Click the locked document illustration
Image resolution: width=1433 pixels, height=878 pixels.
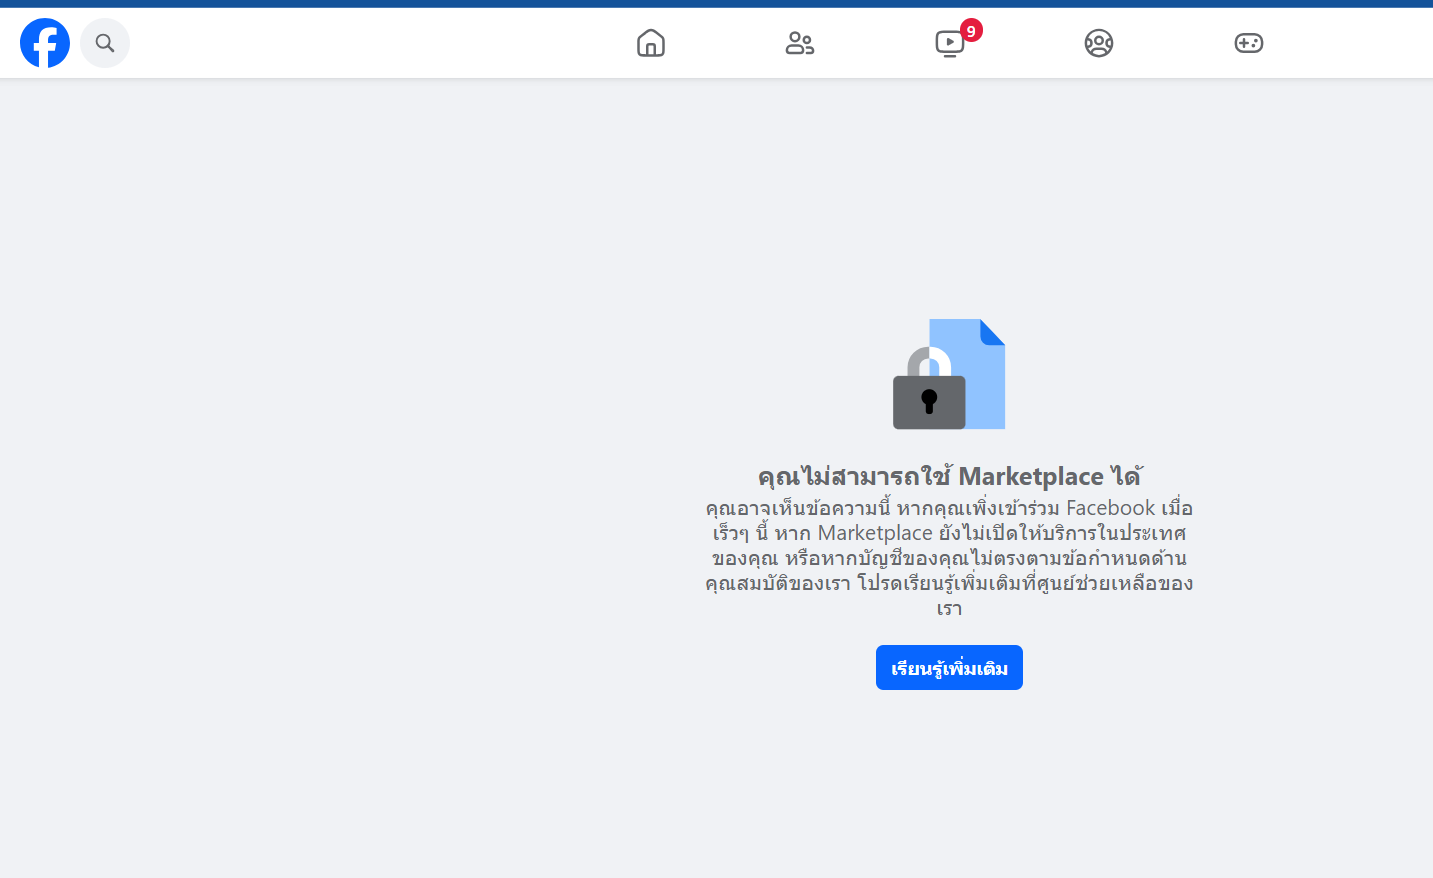[949, 374]
